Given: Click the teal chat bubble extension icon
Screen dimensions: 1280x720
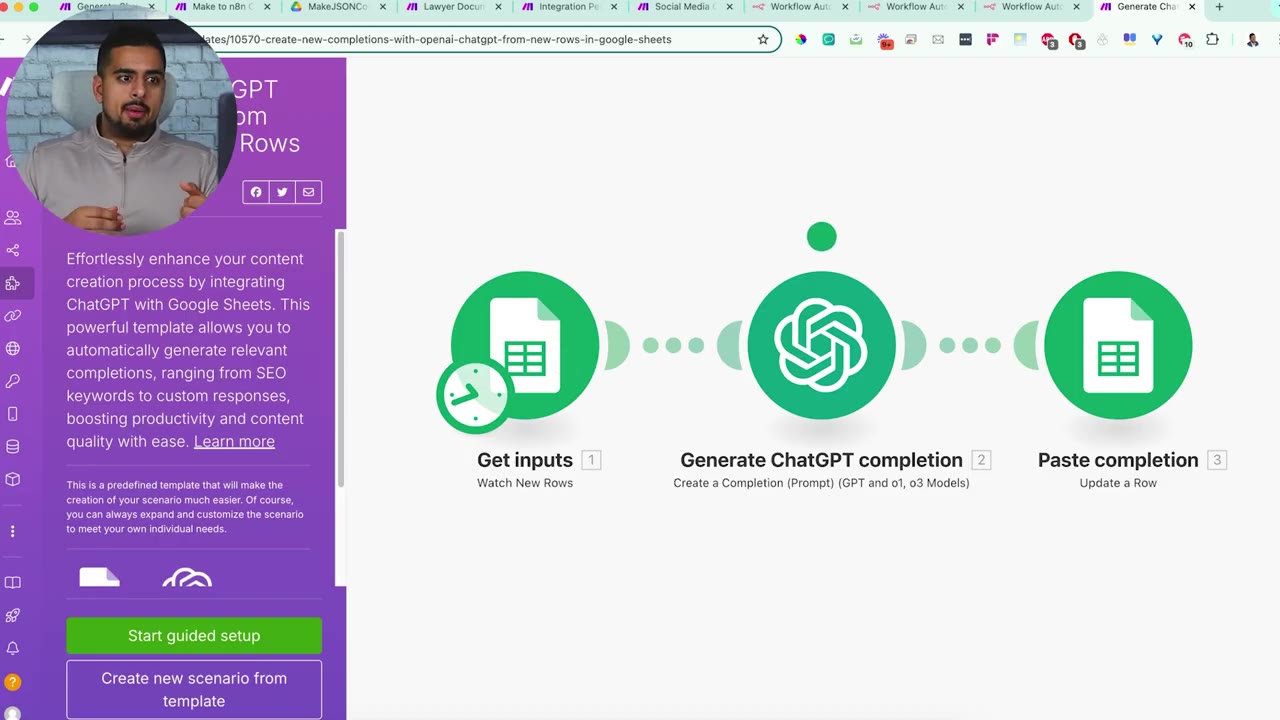Looking at the screenshot, I should point(829,40).
